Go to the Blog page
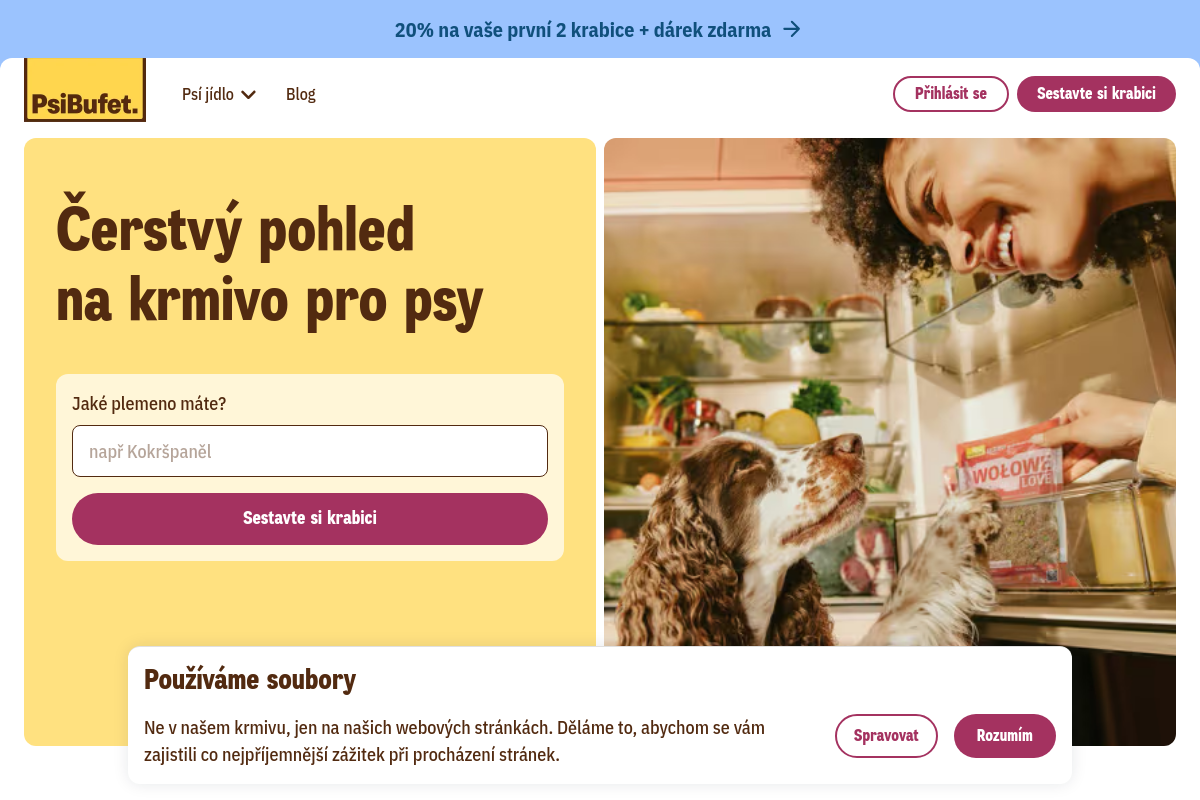The image size is (1200, 800). pos(301,94)
